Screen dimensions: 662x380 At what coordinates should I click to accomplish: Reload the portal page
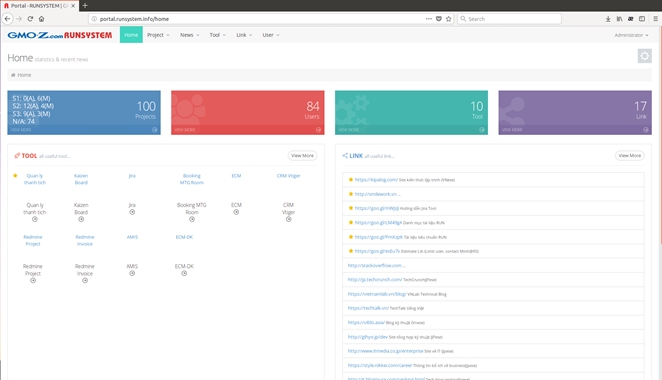[x=30, y=19]
